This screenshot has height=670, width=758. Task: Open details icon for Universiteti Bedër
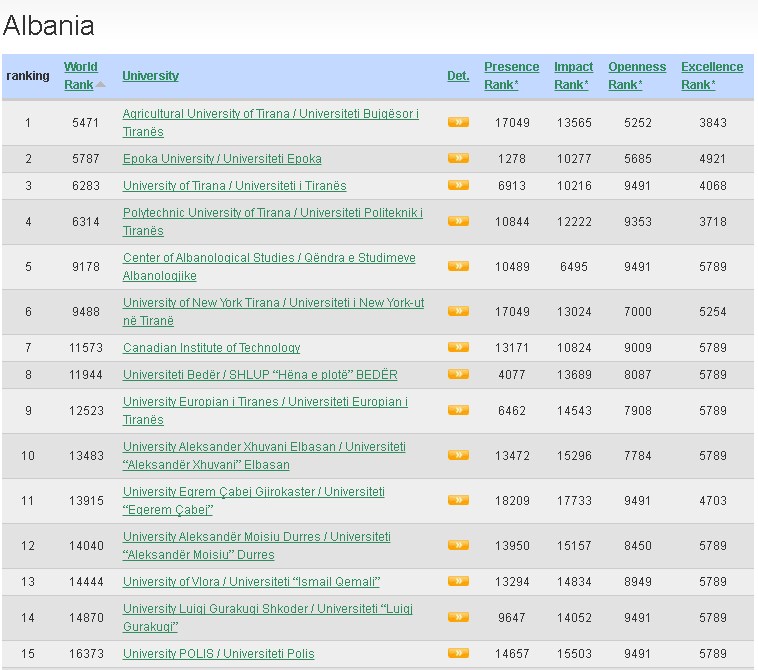(x=458, y=375)
